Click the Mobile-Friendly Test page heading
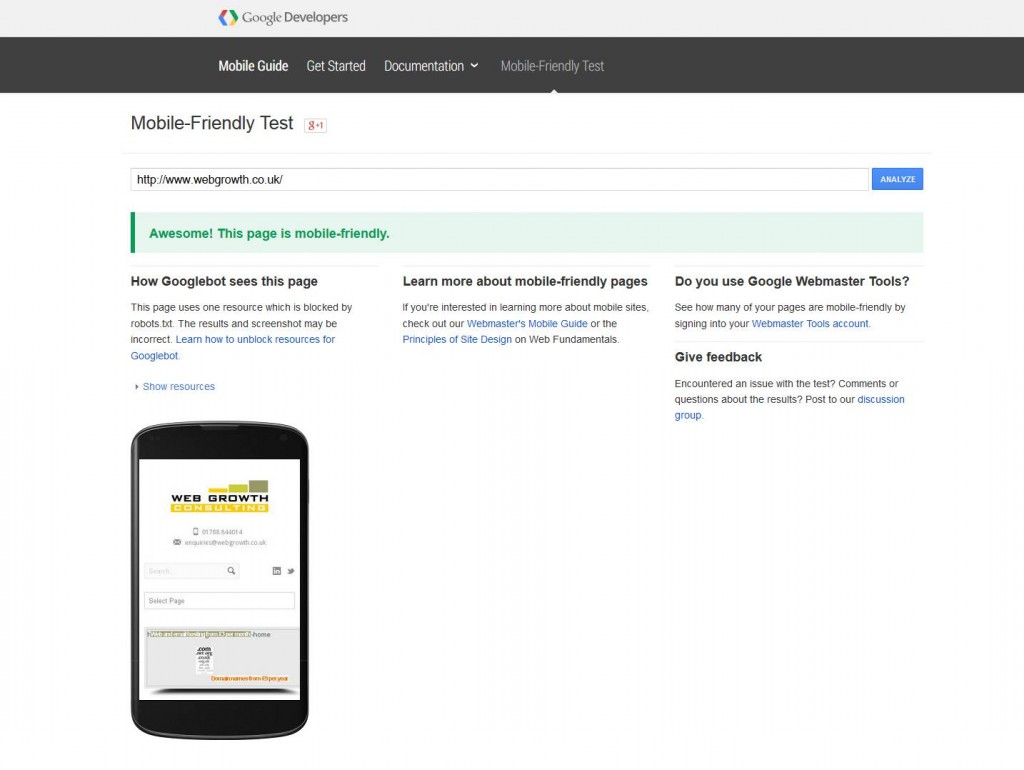1024x770 pixels. [x=212, y=123]
